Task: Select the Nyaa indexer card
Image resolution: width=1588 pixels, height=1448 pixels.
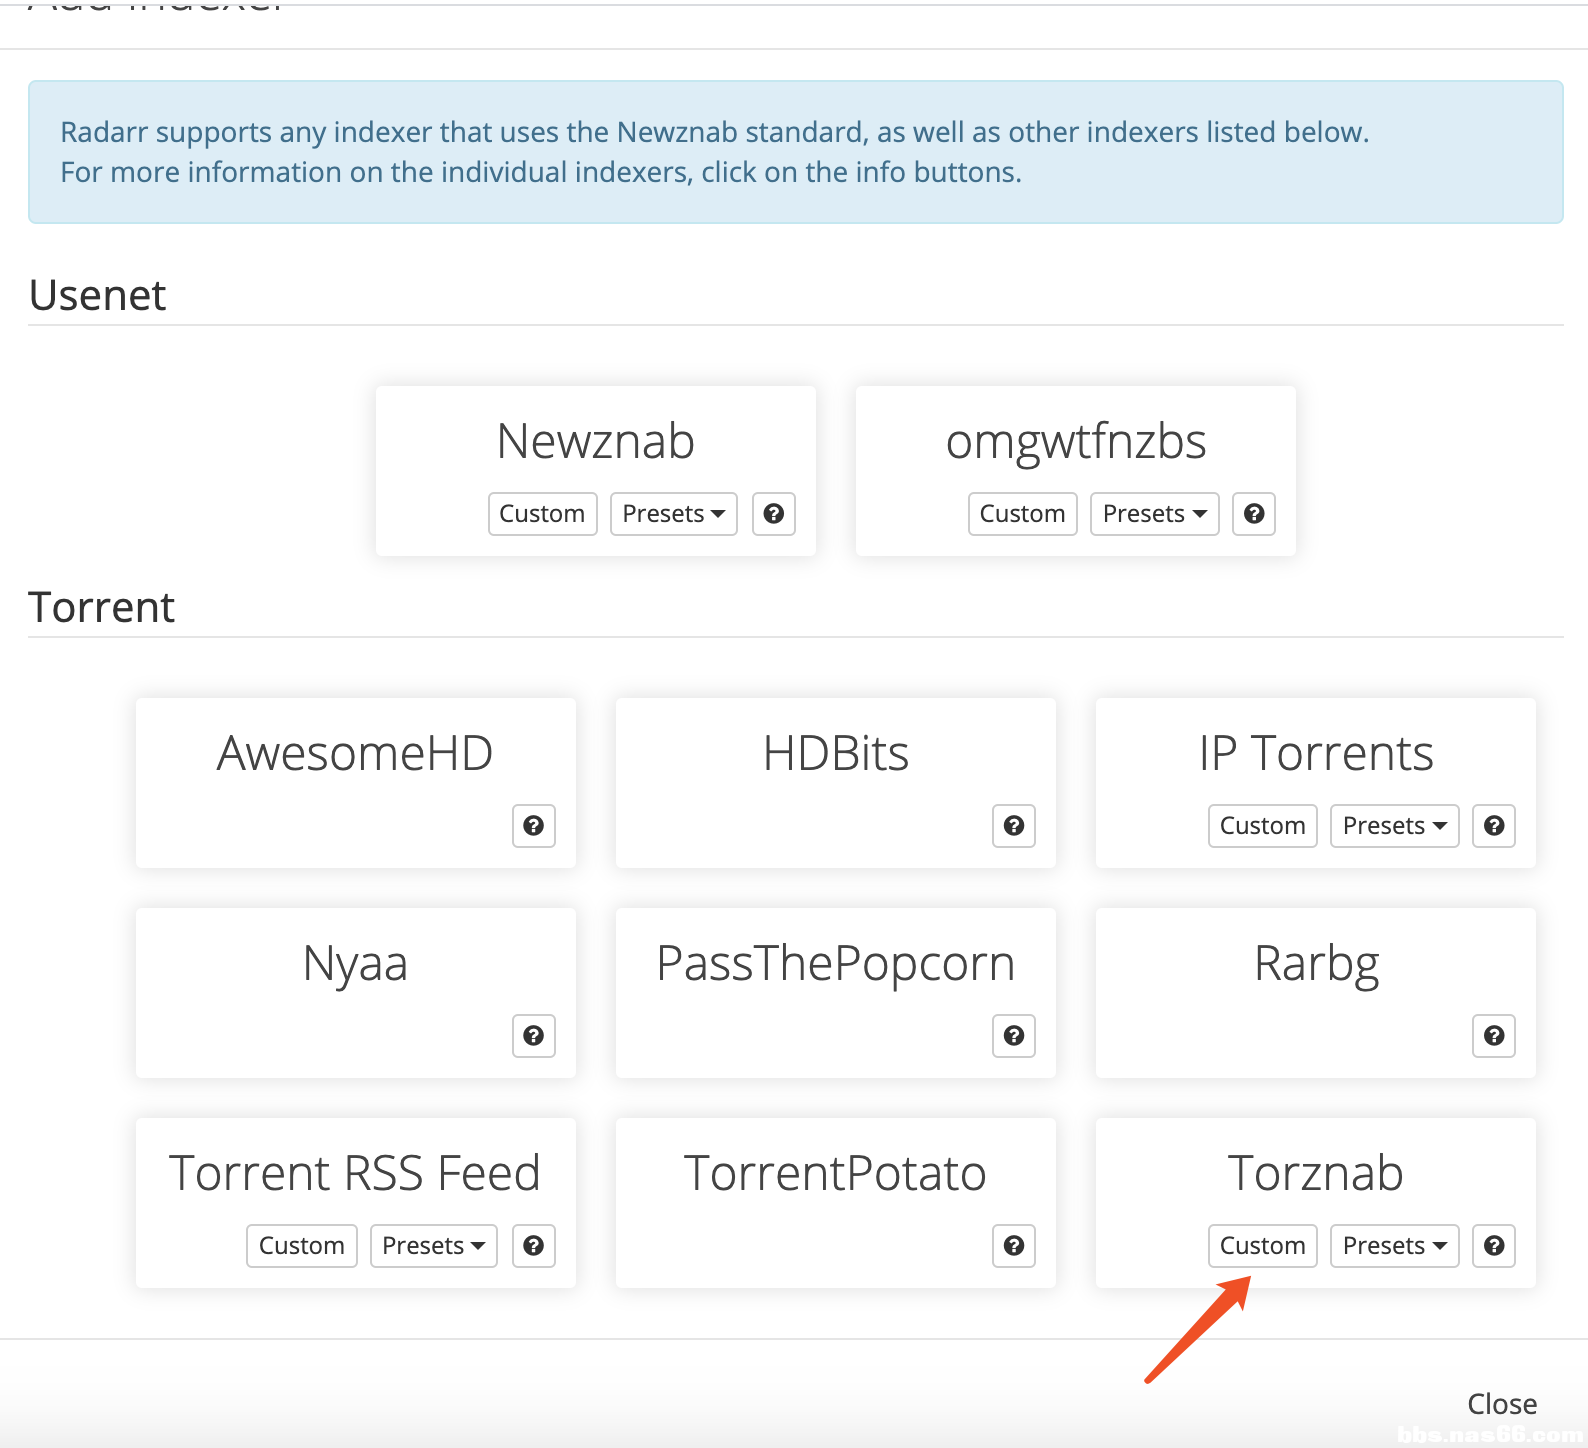Action: (x=356, y=993)
